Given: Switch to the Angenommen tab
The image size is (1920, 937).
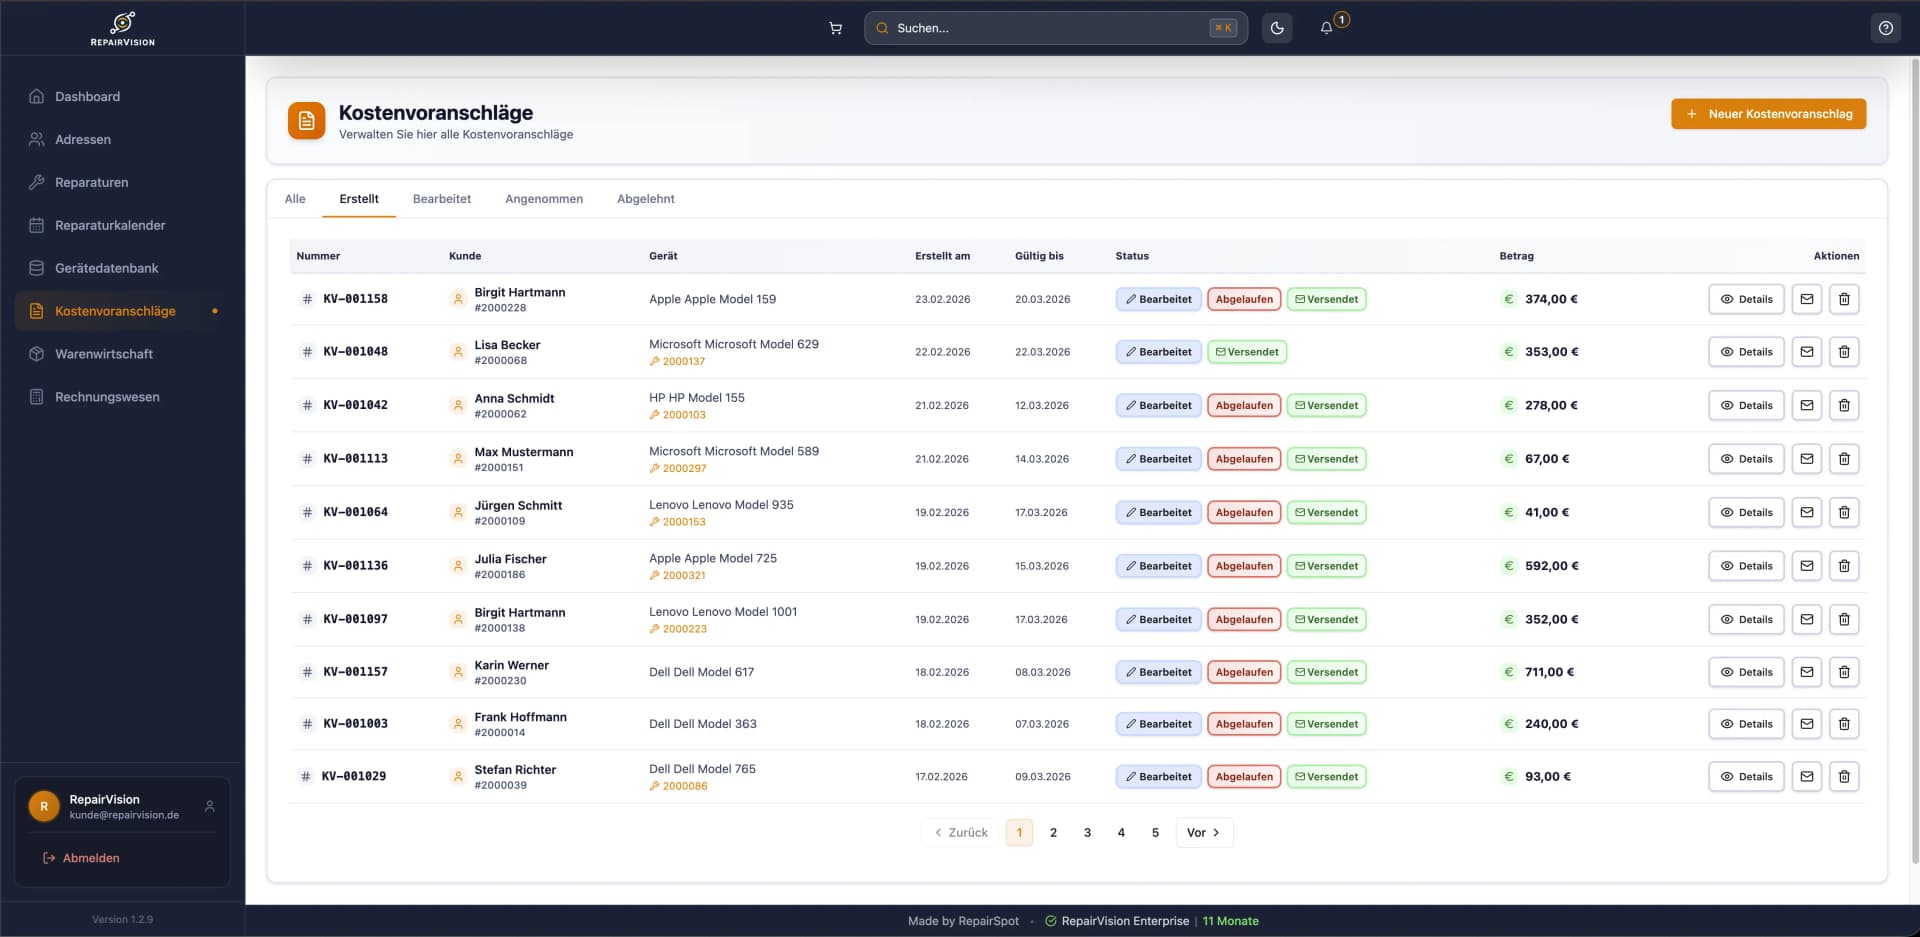Looking at the screenshot, I should tap(543, 199).
